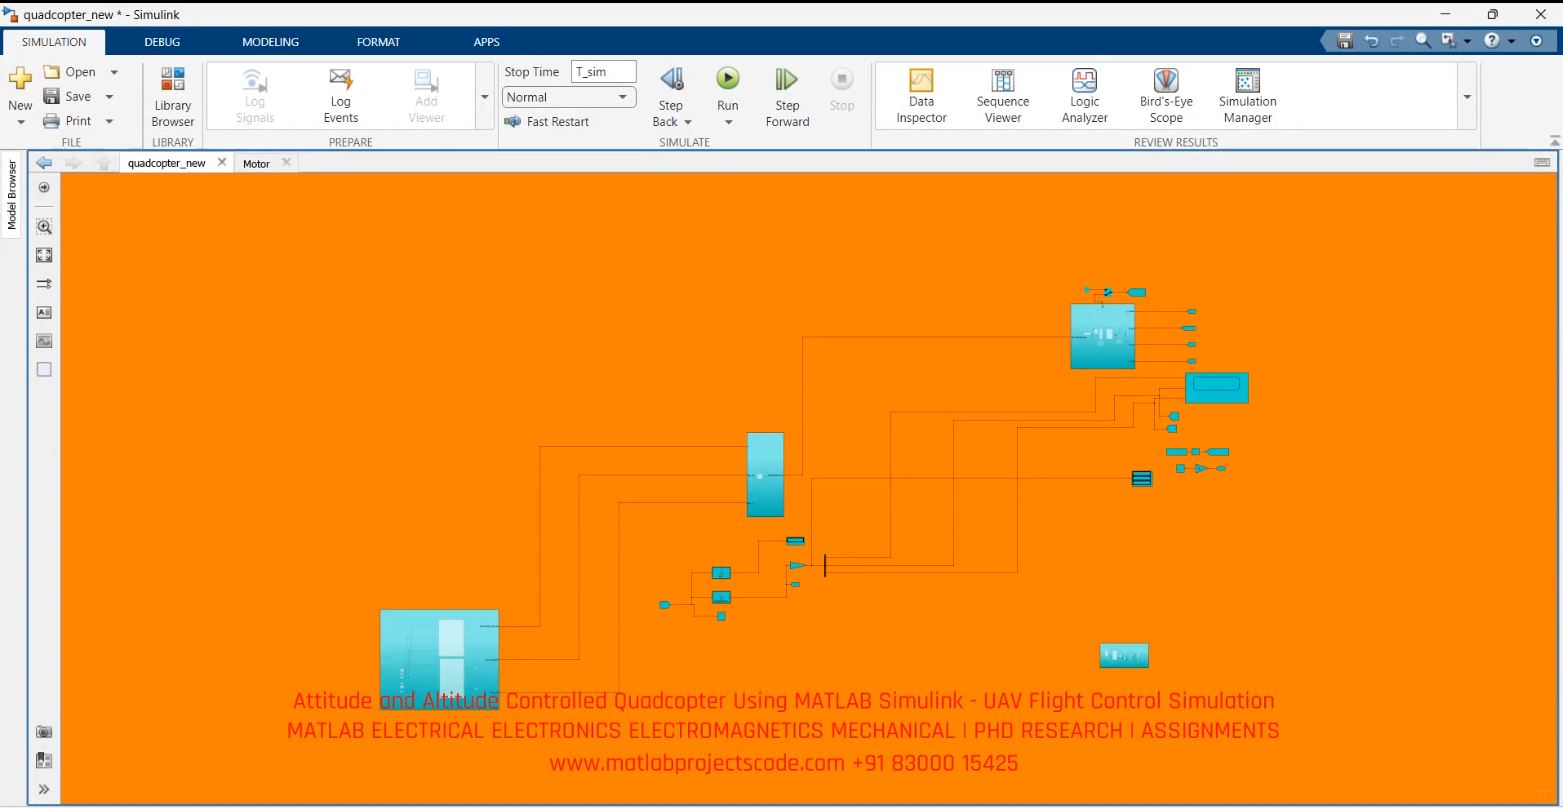This screenshot has width=1563, height=808.
Task: Click the quick-access Save icon in title strip
Action: coord(1345,41)
